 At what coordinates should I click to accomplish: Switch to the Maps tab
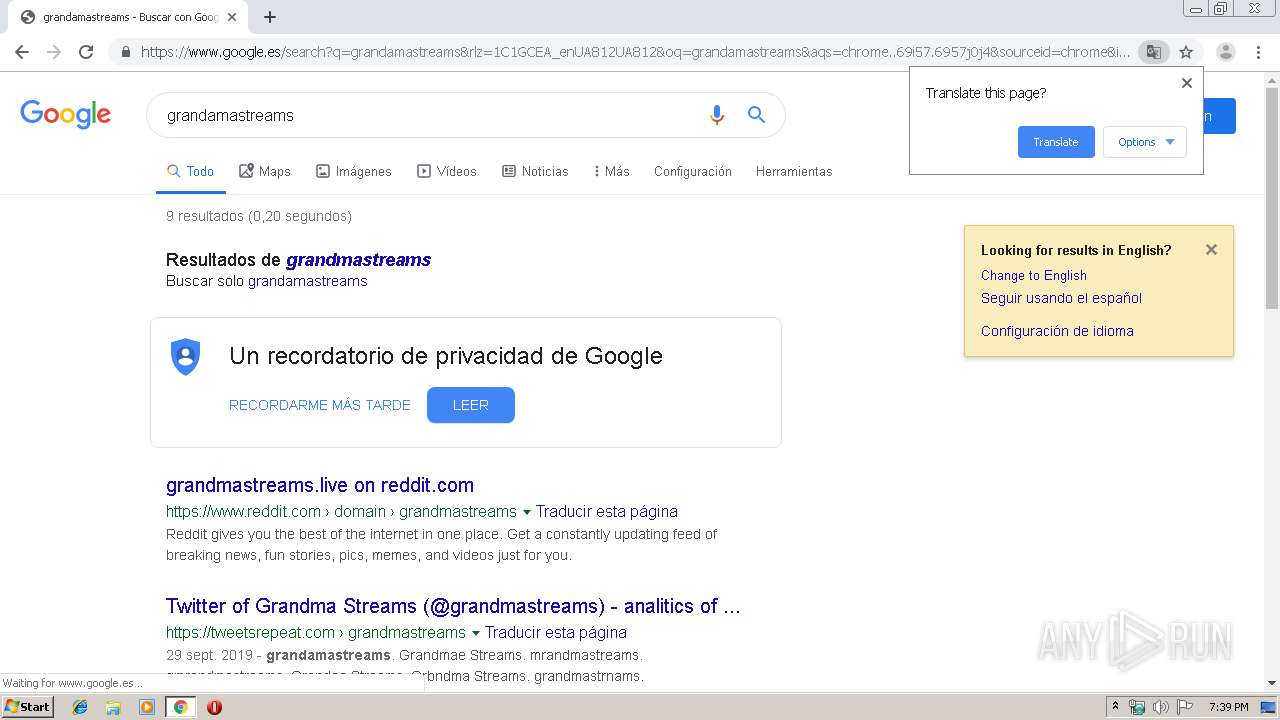point(265,171)
